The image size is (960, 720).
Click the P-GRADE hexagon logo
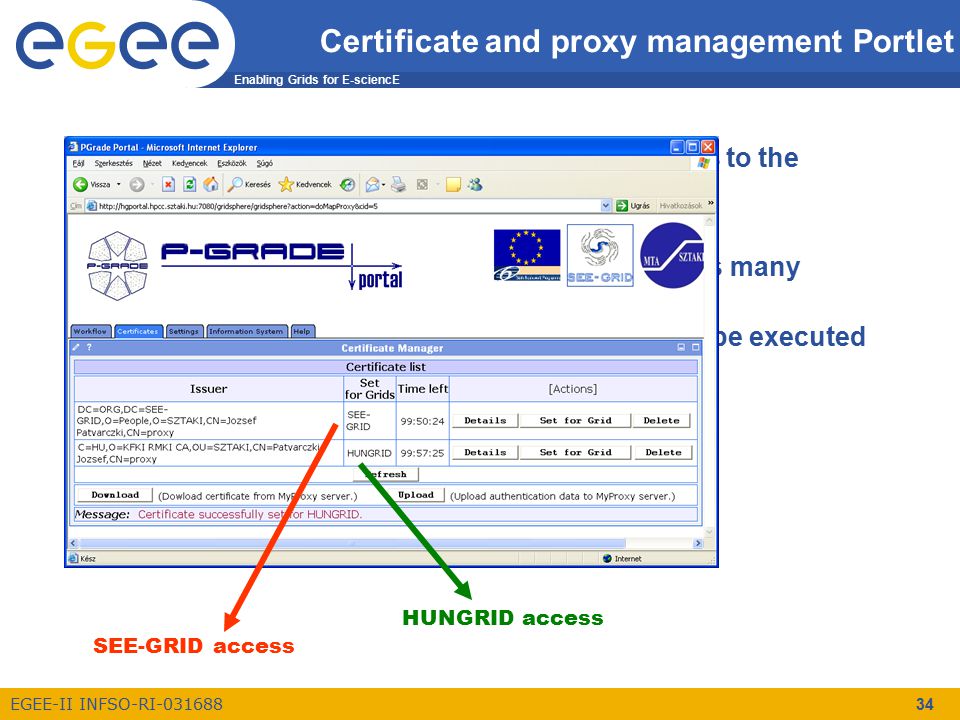click(118, 265)
